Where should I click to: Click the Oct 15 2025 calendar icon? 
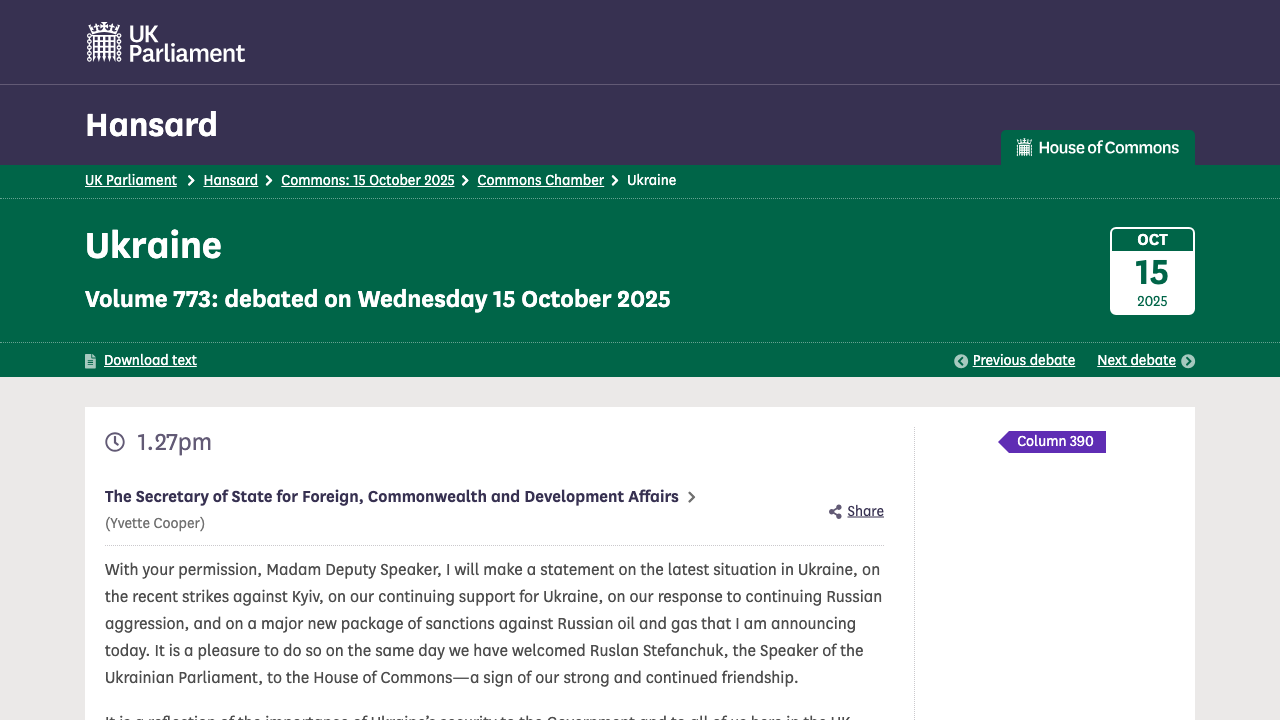[1152, 271]
